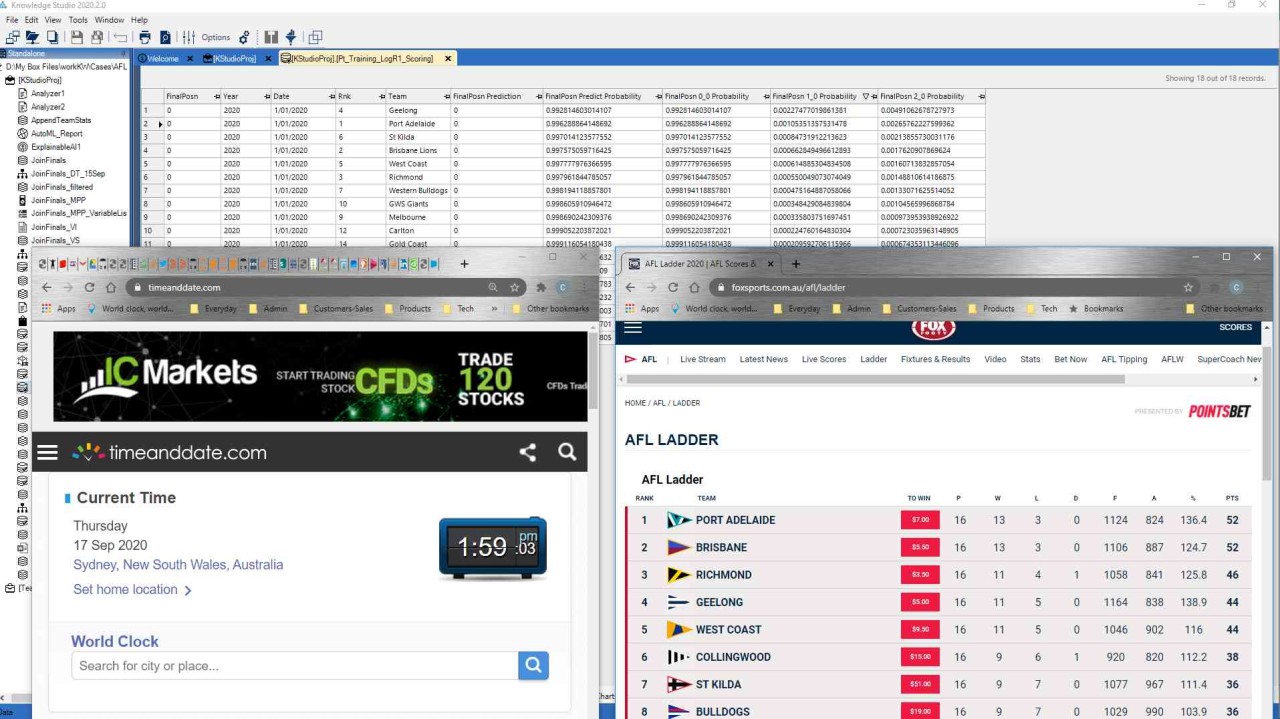
Task: Click the hamburger menu on timeanddate.com
Action: pos(47,452)
